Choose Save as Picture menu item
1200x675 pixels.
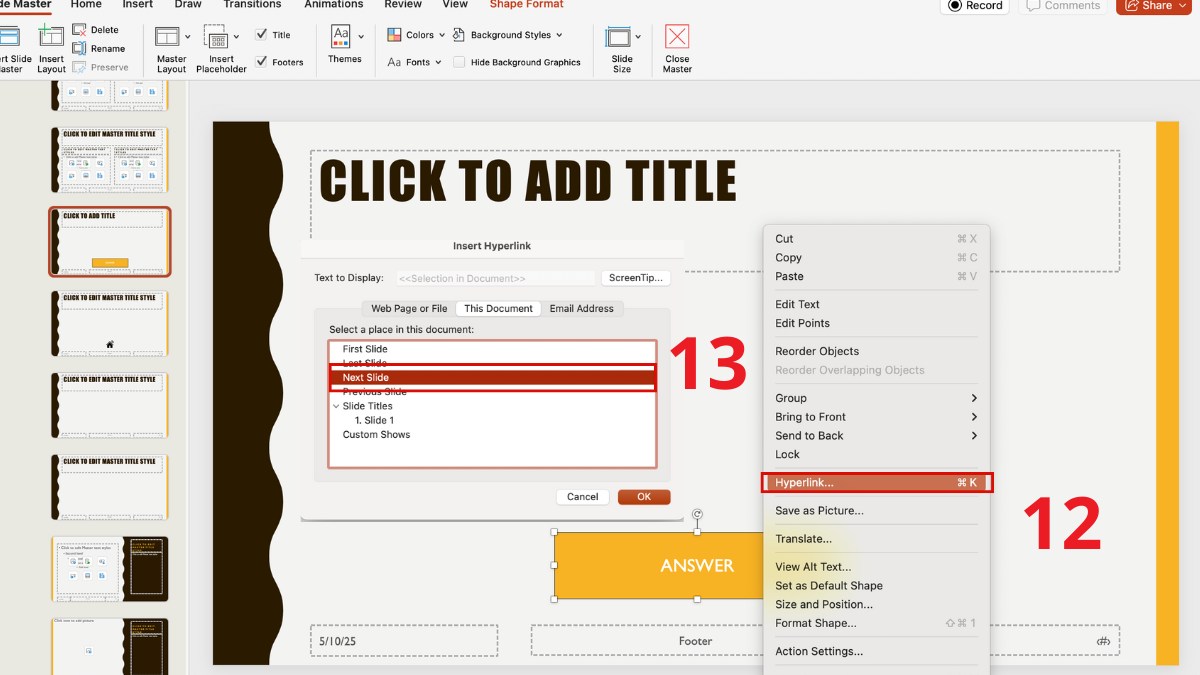coord(875,511)
